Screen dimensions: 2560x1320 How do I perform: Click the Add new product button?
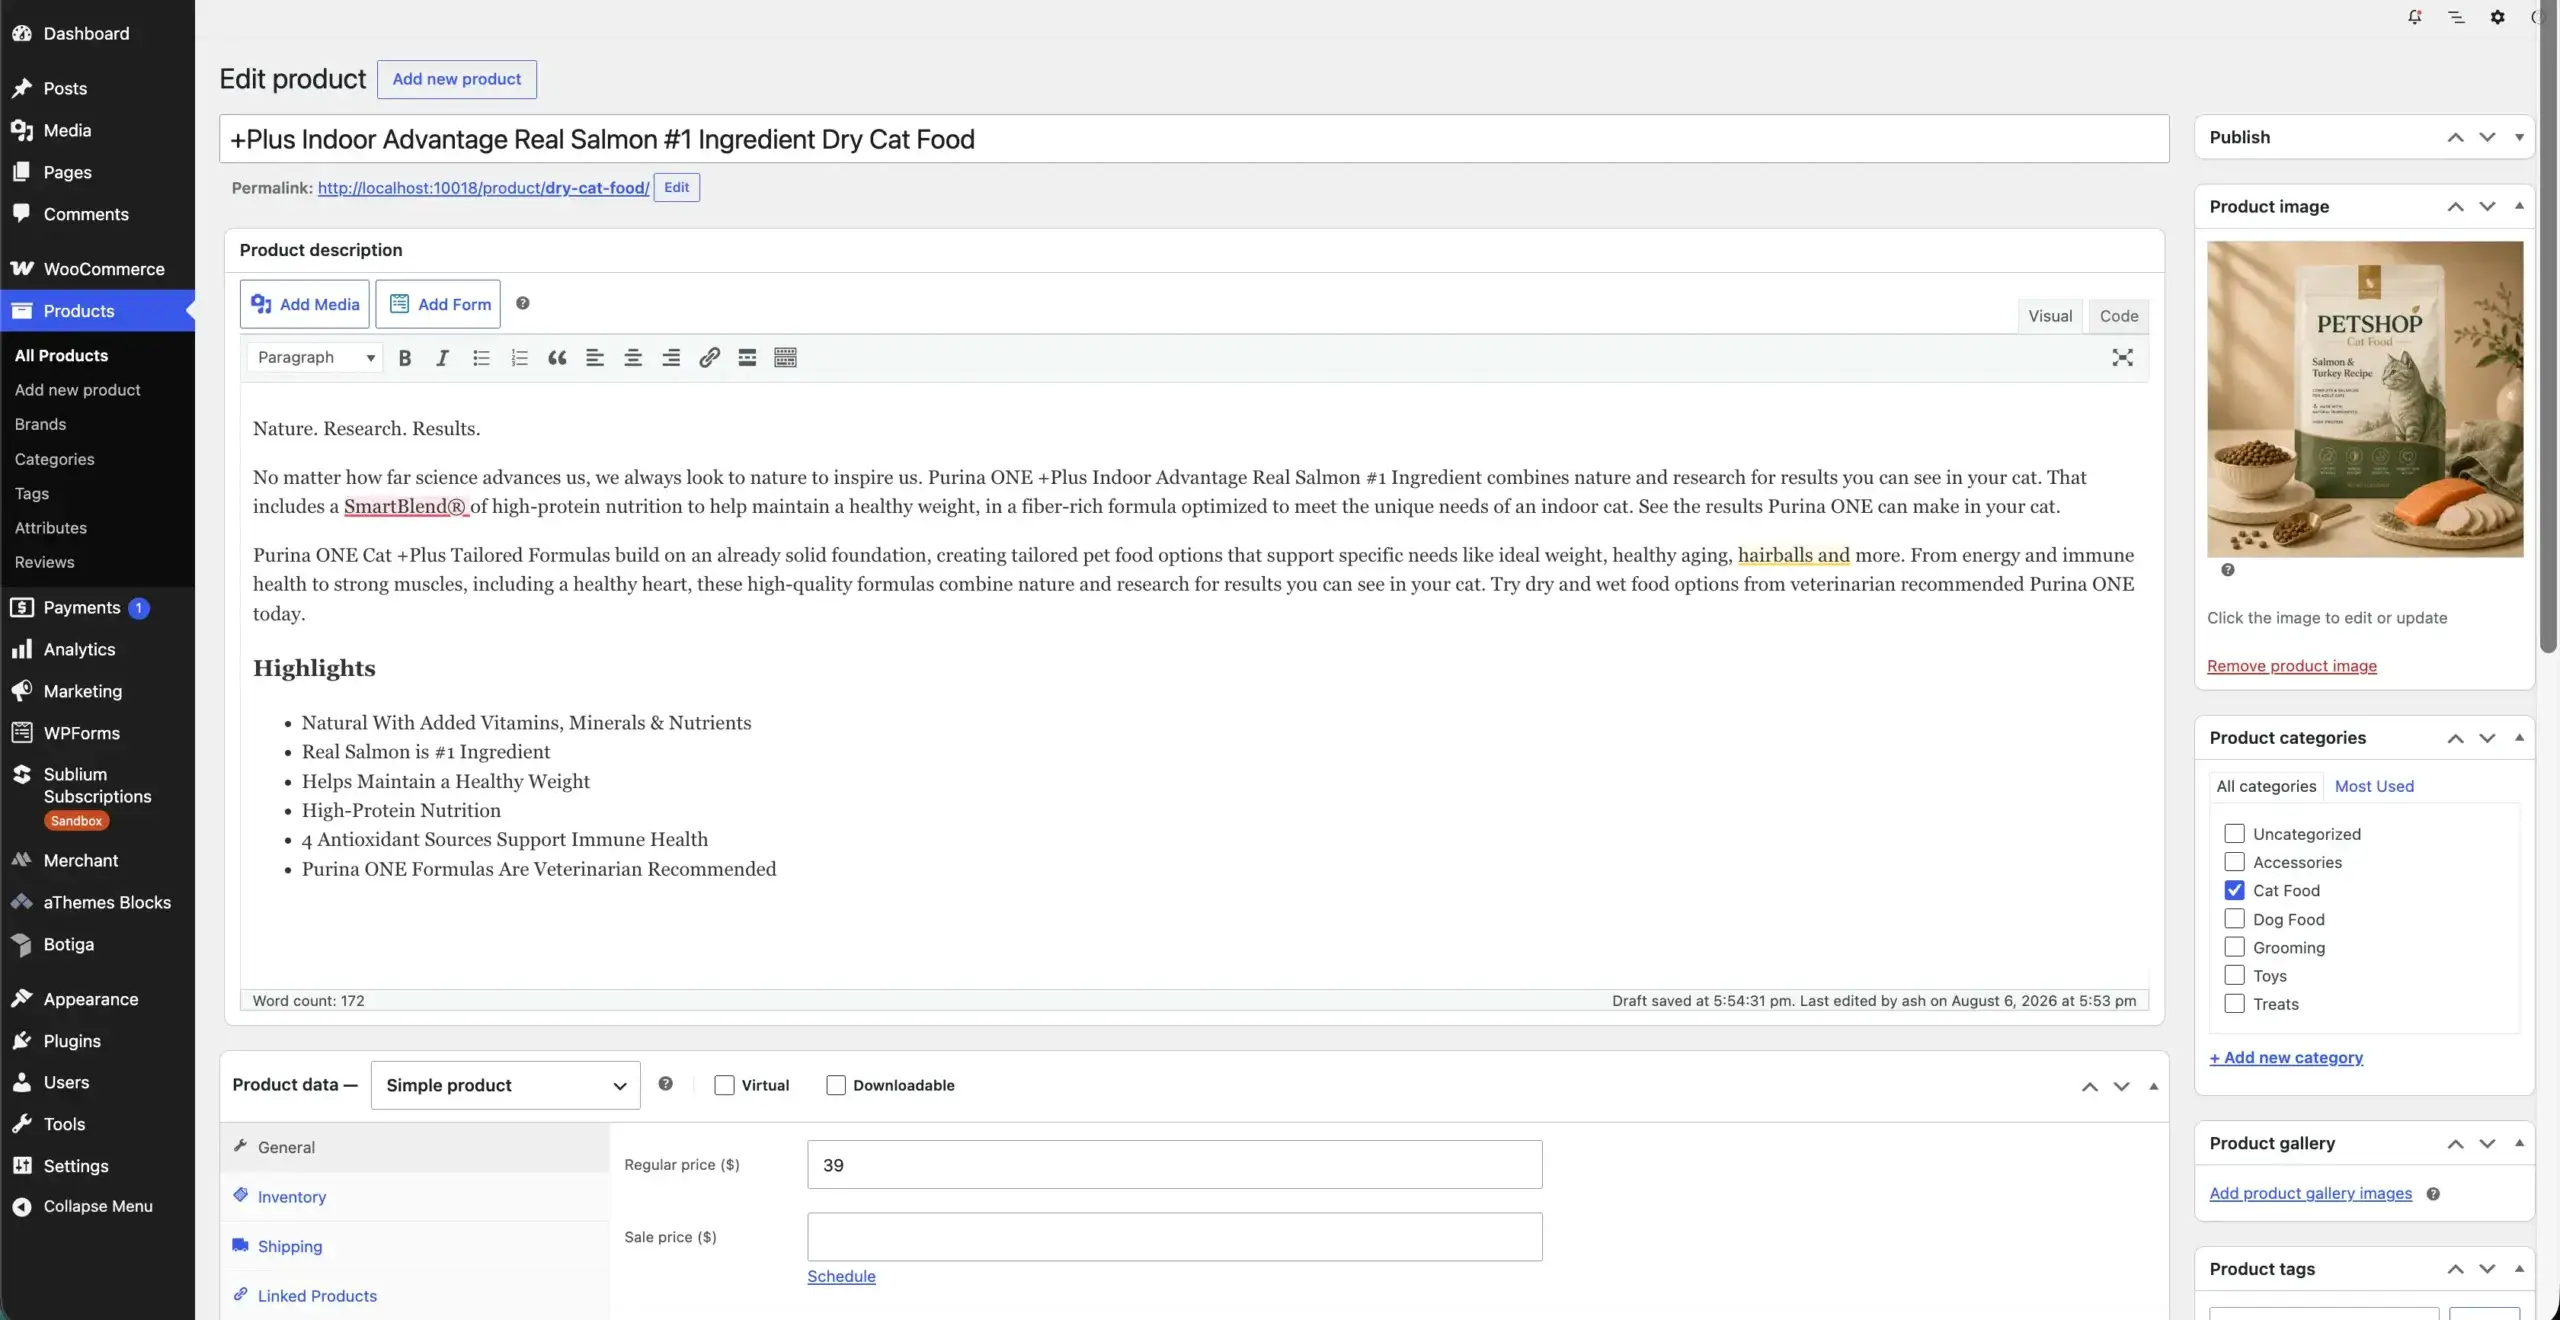[x=456, y=79]
